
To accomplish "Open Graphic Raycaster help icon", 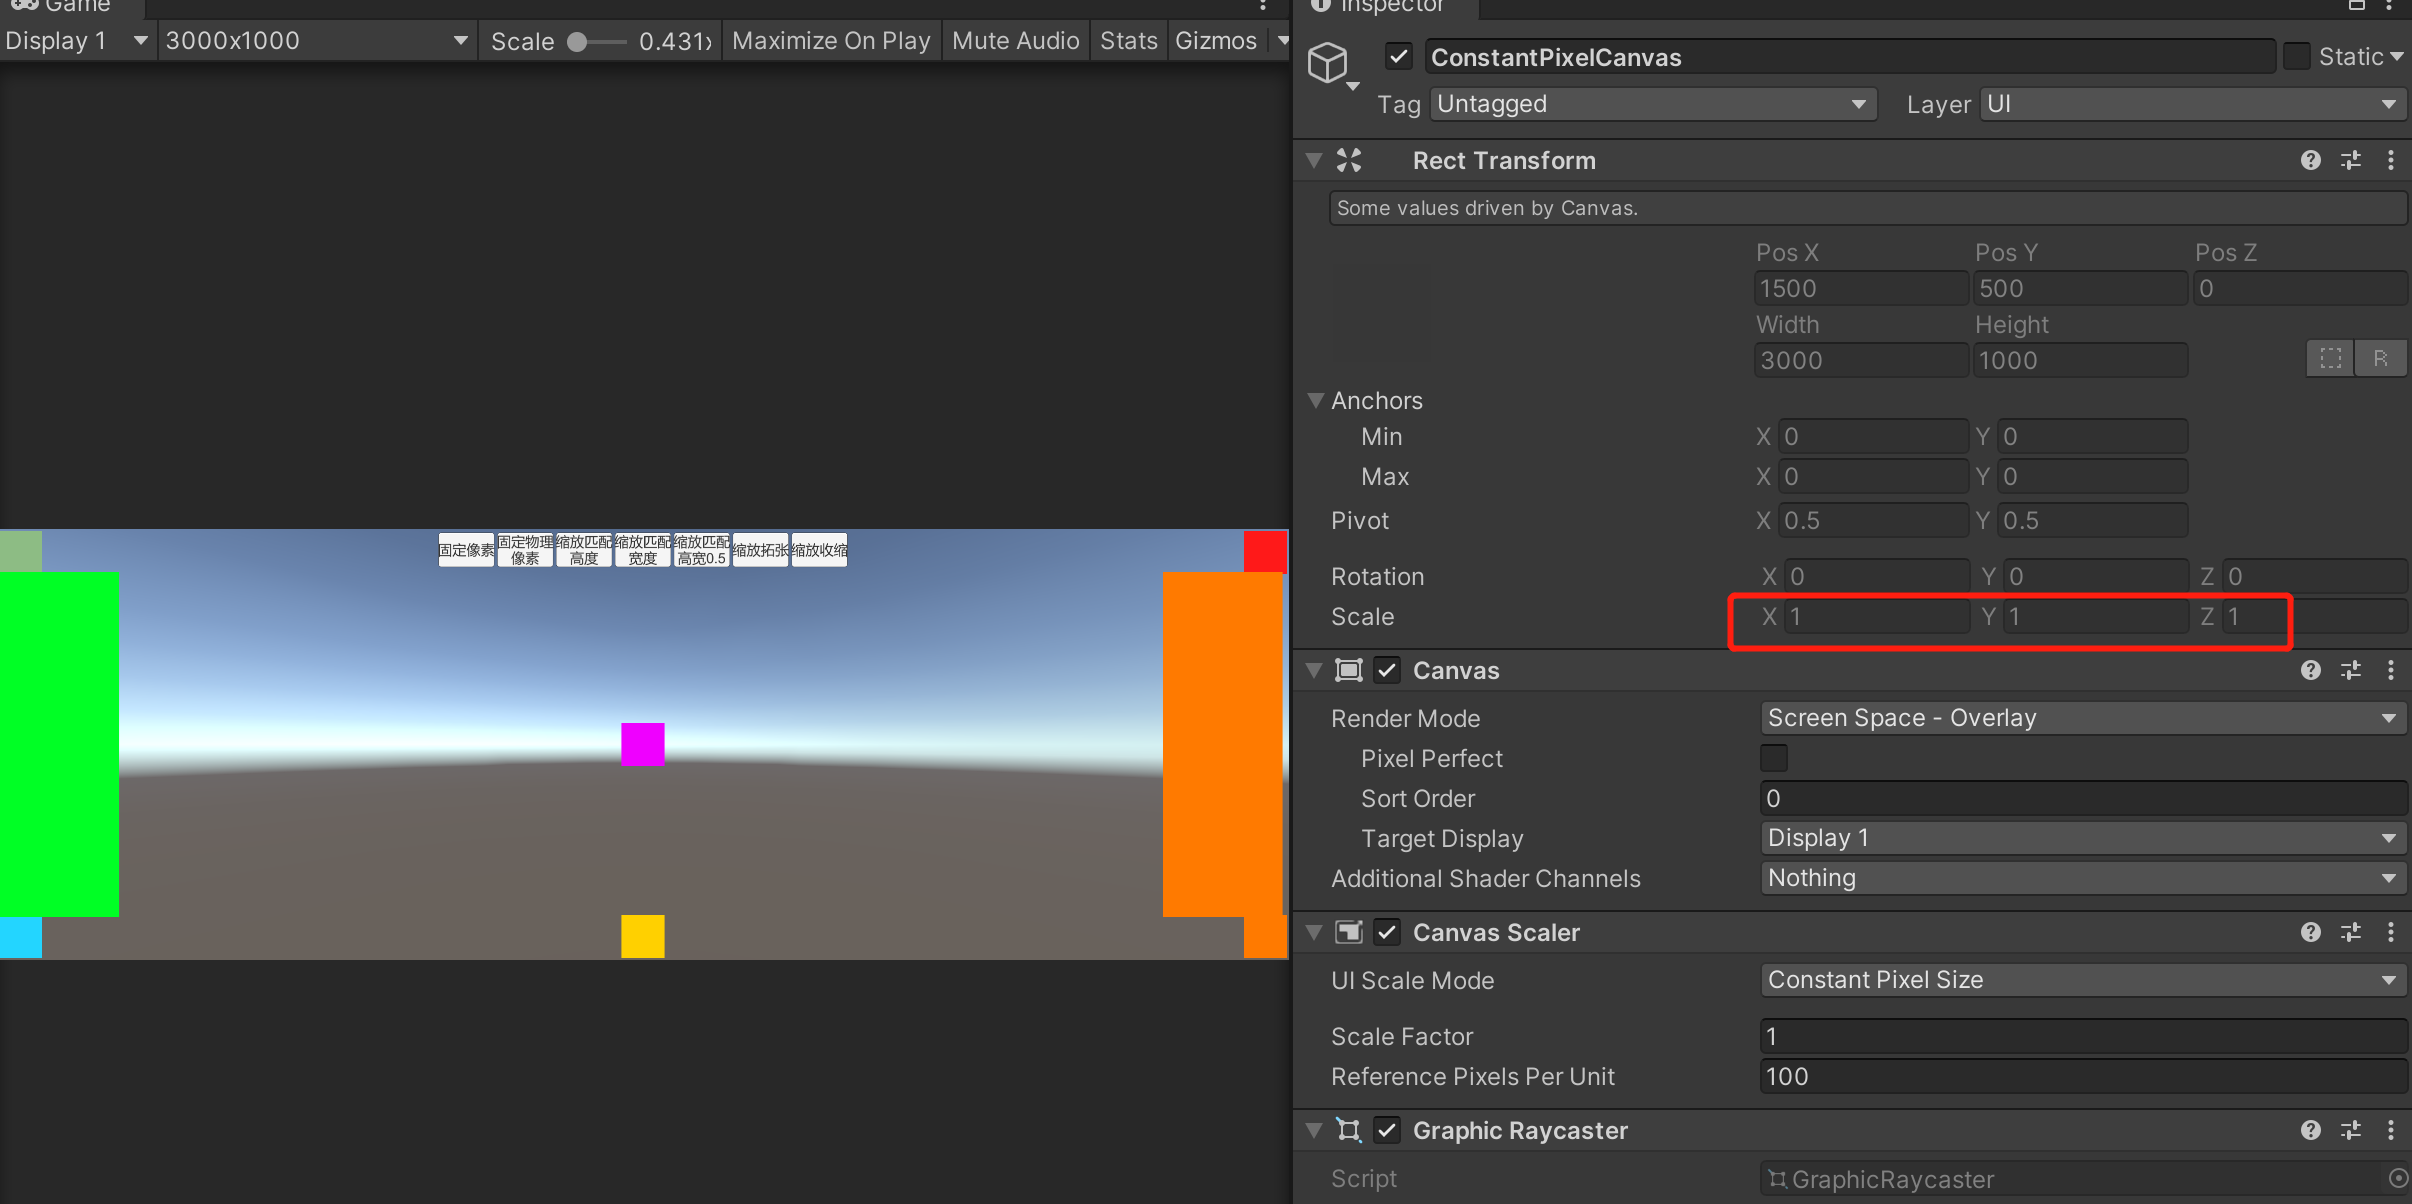I will [x=2310, y=1130].
